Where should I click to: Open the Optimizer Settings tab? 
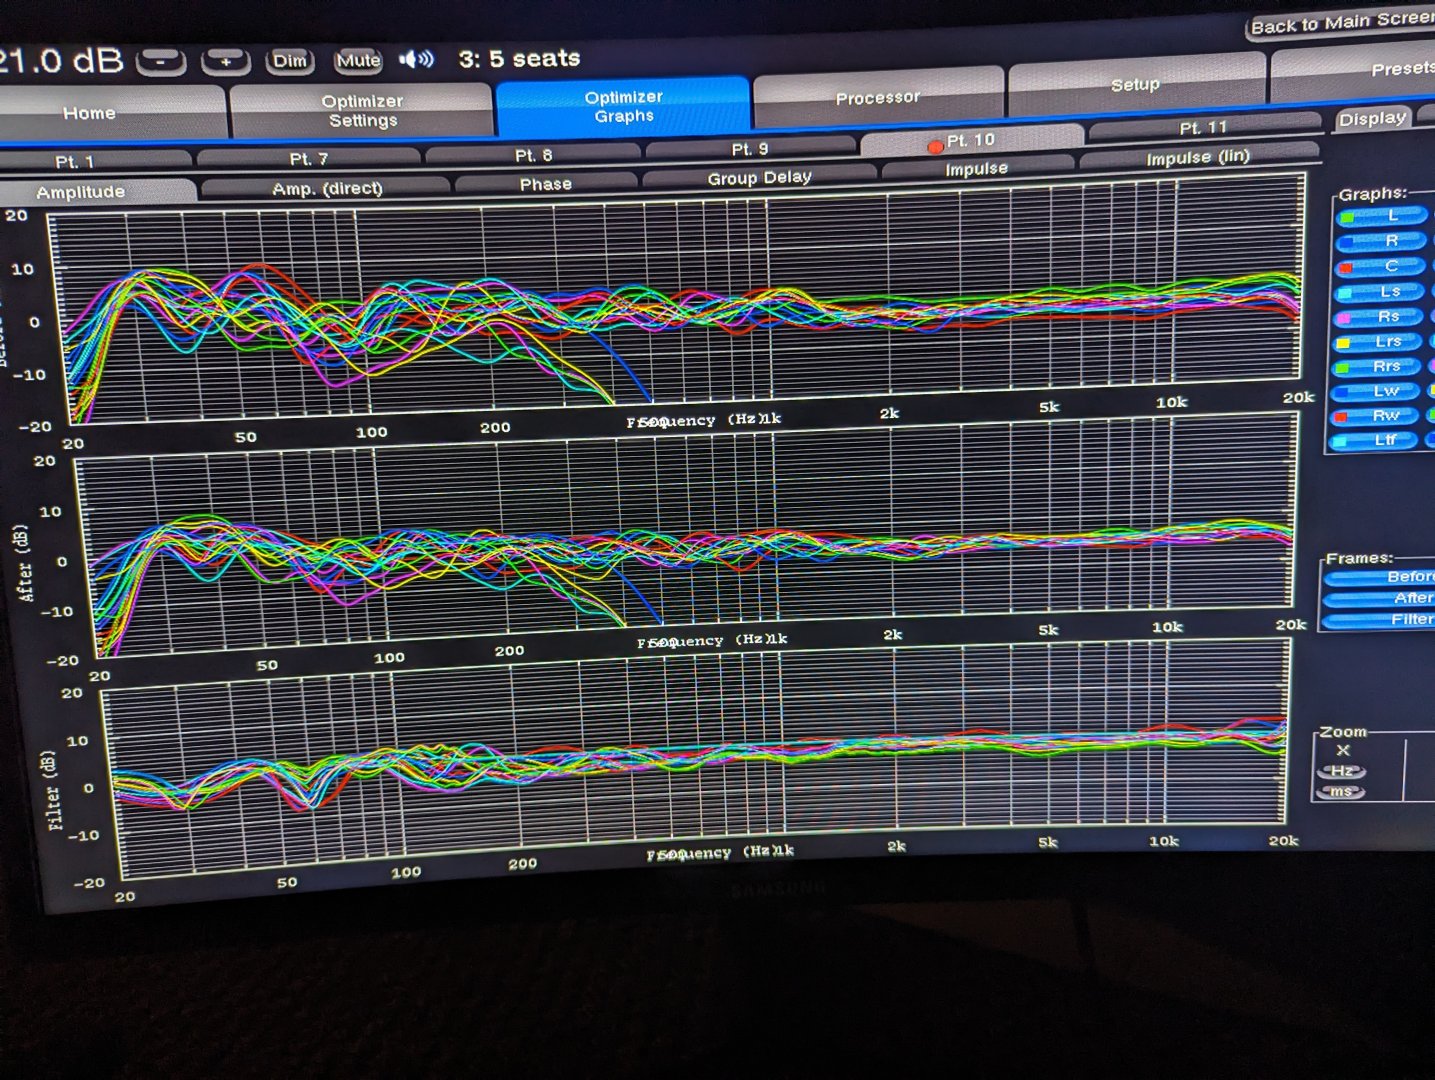(362, 111)
